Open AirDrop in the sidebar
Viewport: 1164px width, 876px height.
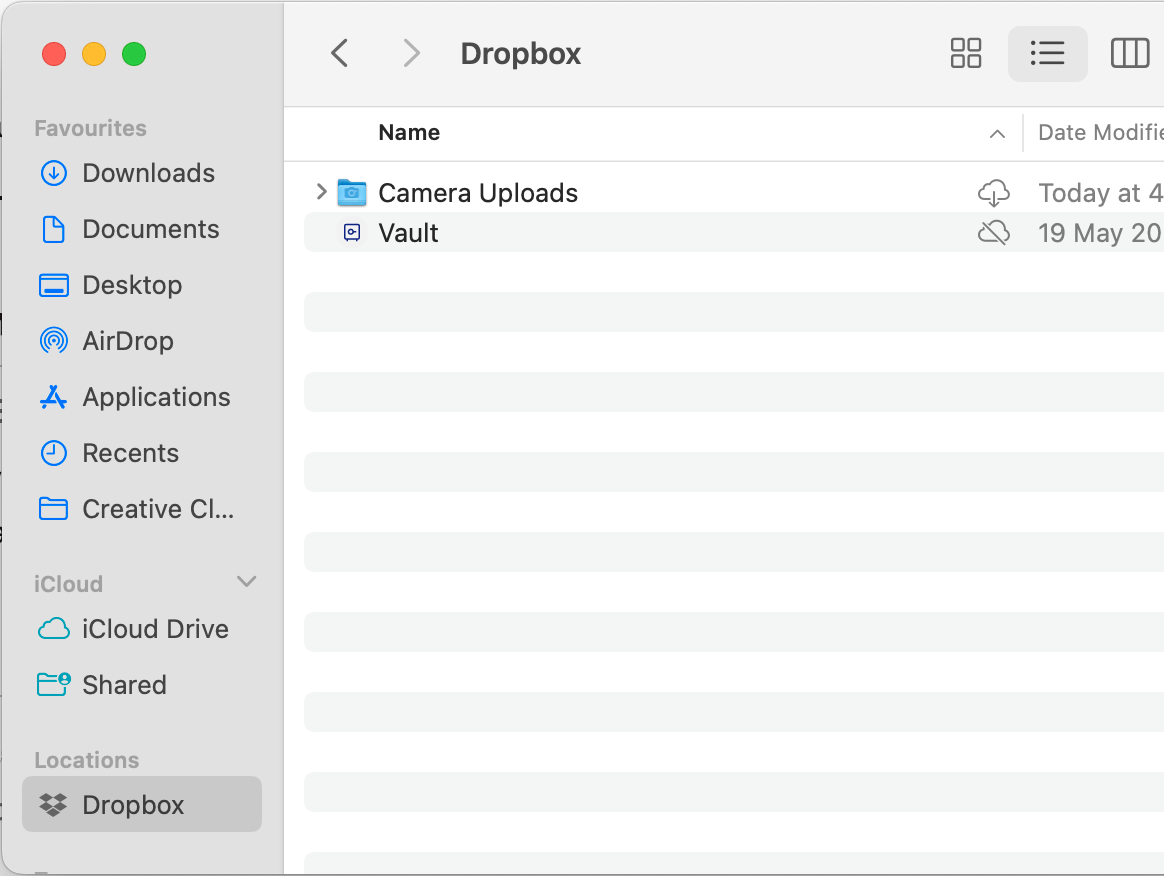pyautogui.click(x=142, y=341)
